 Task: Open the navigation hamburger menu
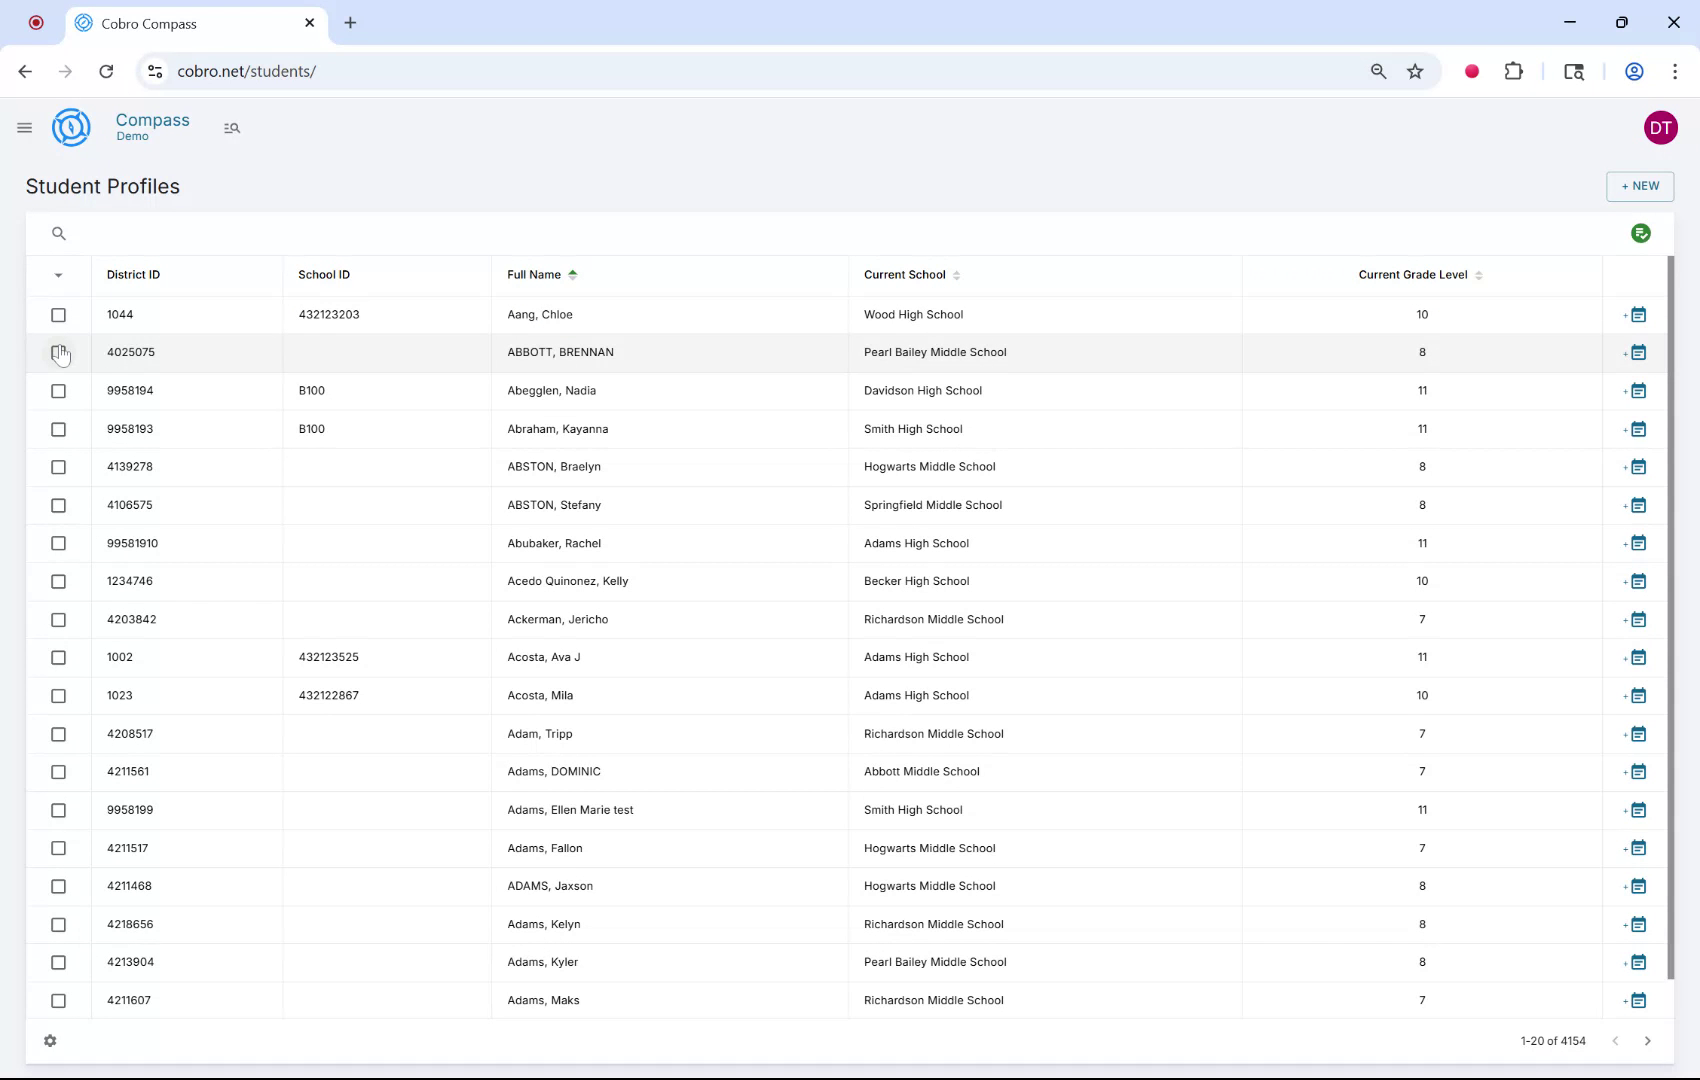click(24, 128)
